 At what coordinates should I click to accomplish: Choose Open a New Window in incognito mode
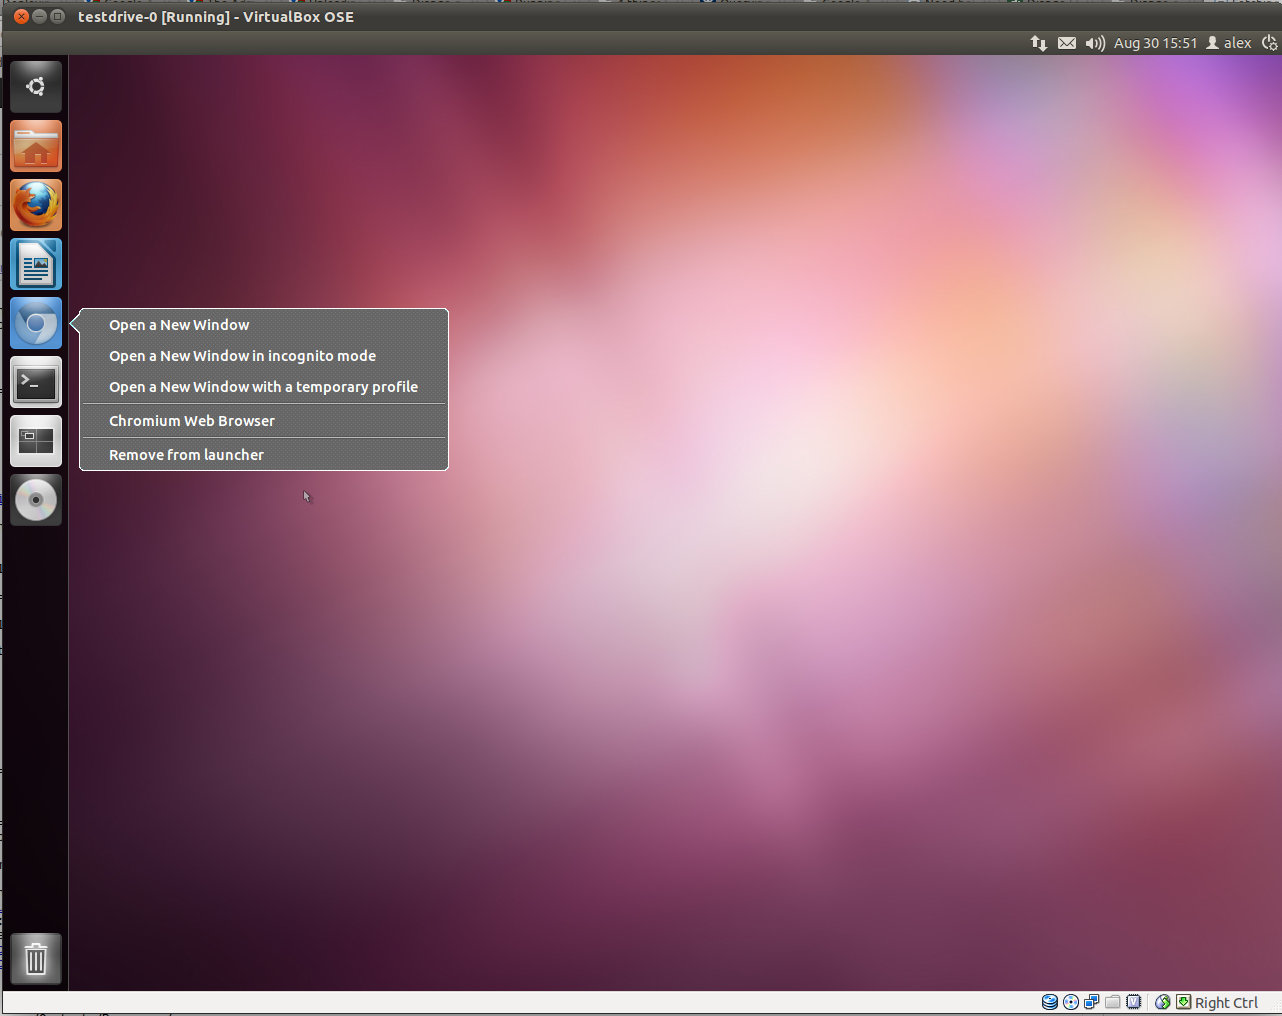click(x=242, y=356)
